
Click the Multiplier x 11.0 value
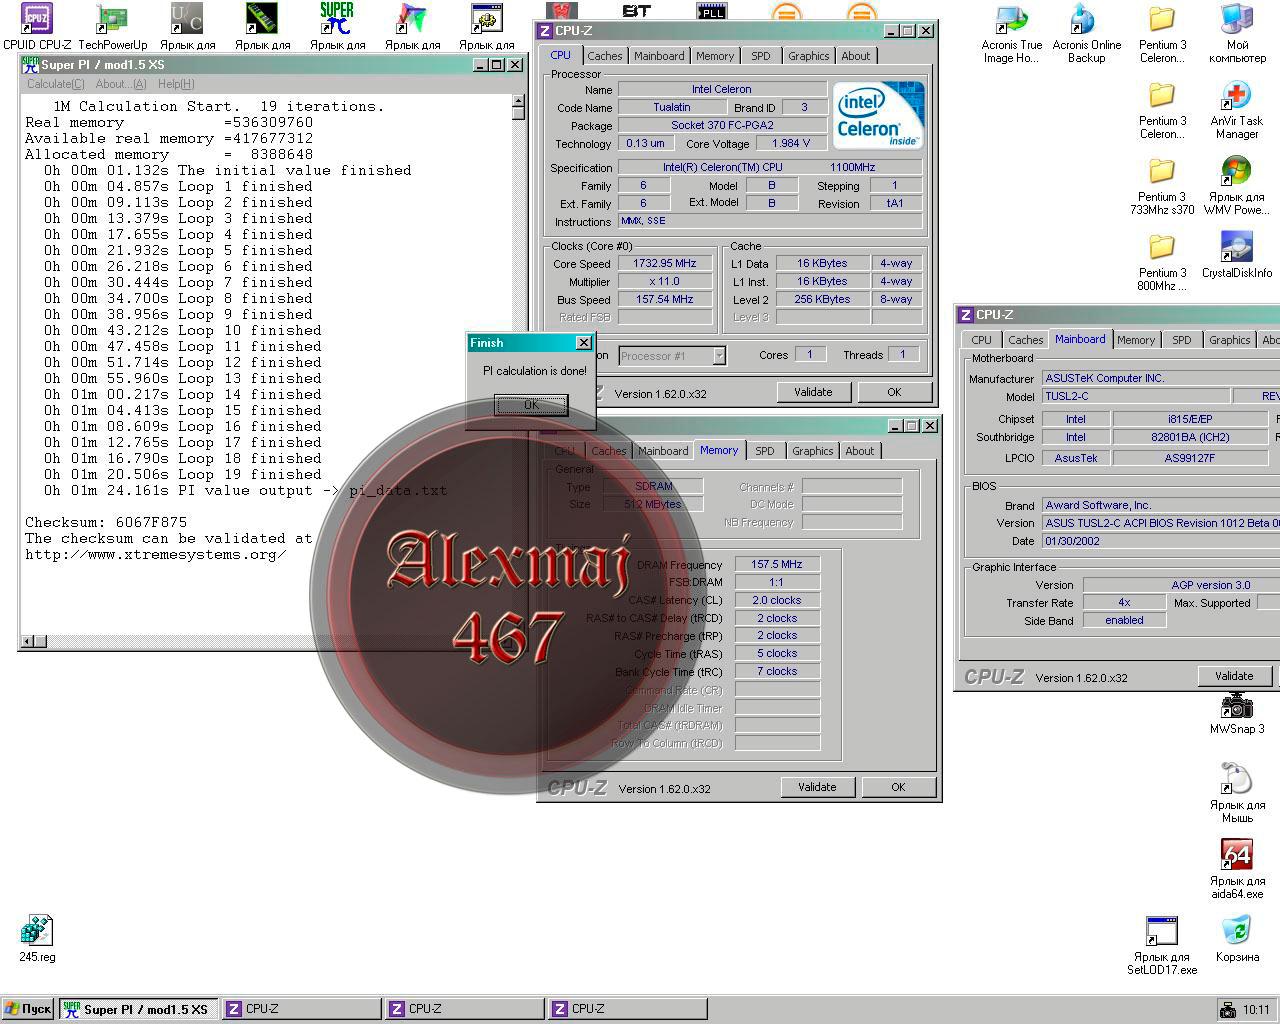(x=665, y=281)
